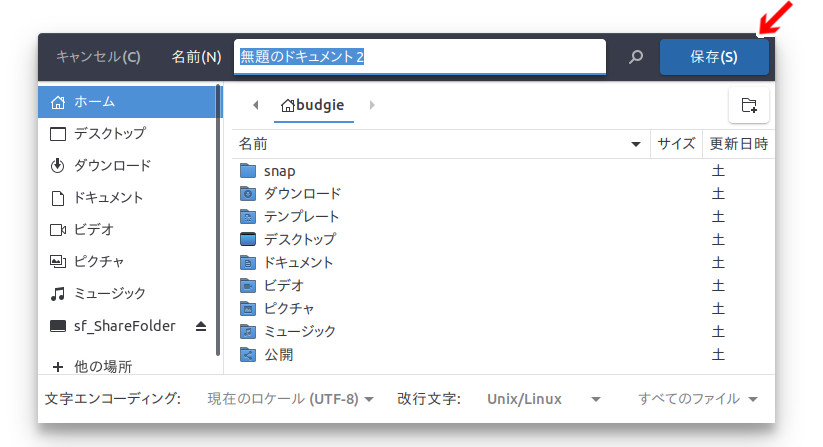
Task: Open the すべてのファイル filter dropdown
Action: coord(698,399)
